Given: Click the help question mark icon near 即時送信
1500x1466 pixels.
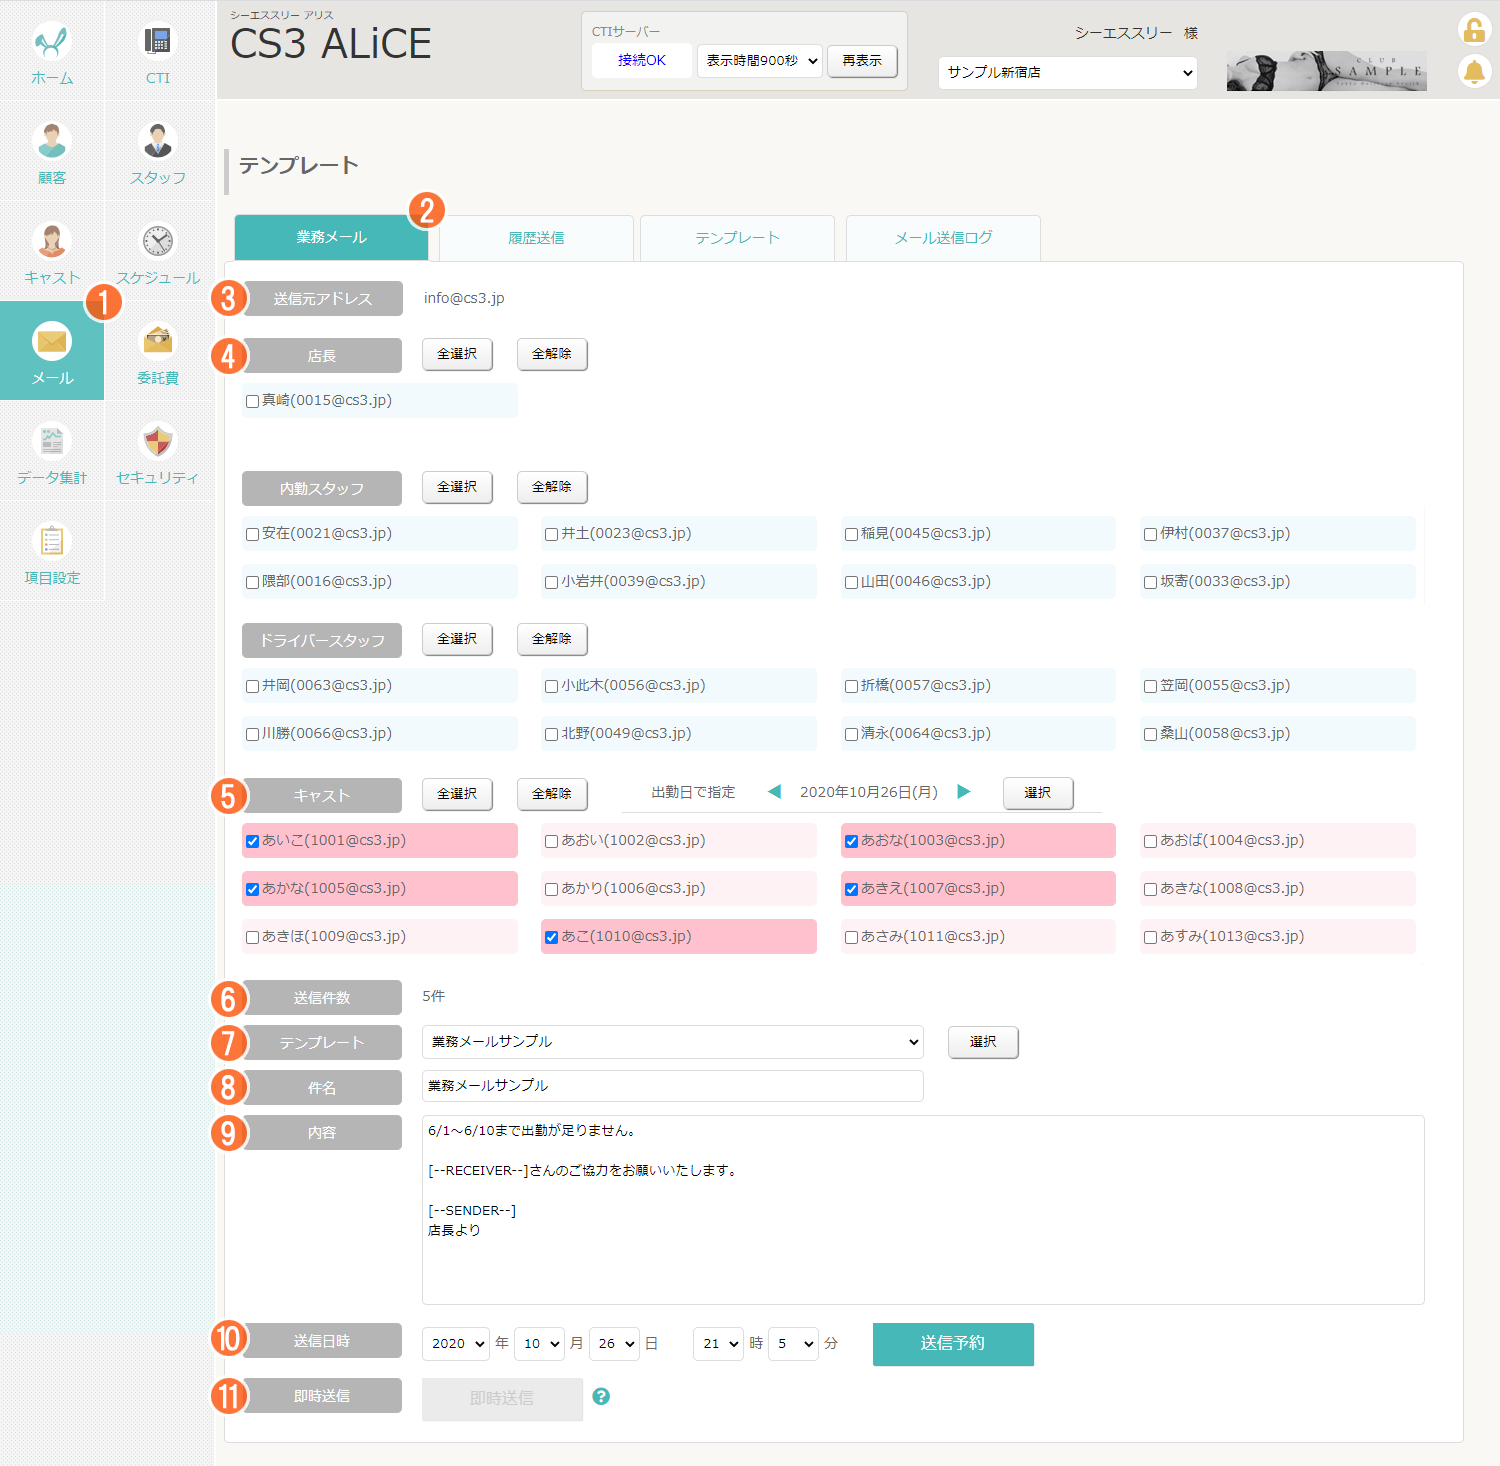Looking at the screenshot, I should tap(601, 1396).
